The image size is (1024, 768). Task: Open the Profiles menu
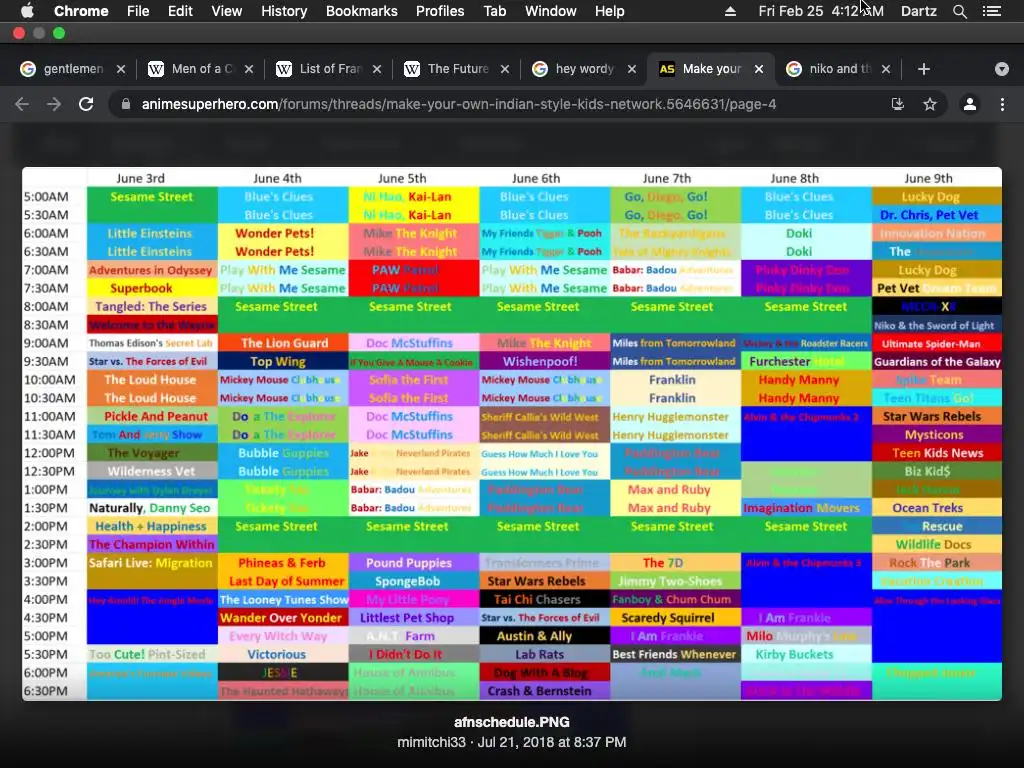click(x=440, y=11)
